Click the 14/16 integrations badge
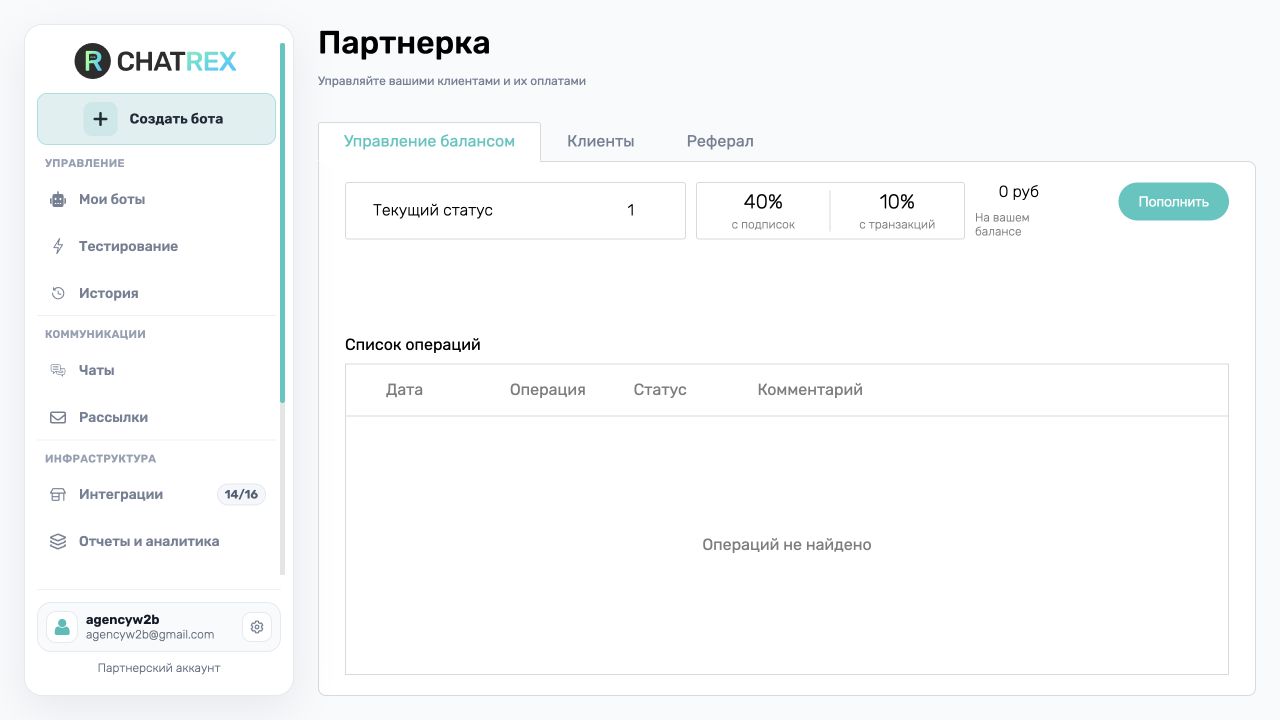Viewport: 1280px width, 720px height. [x=241, y=494]
